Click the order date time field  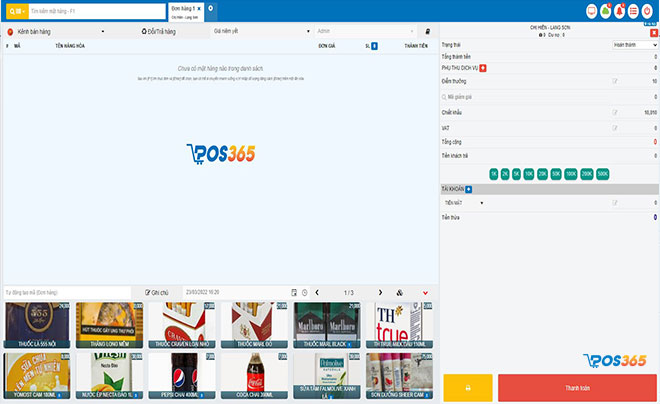pos(235,292)
